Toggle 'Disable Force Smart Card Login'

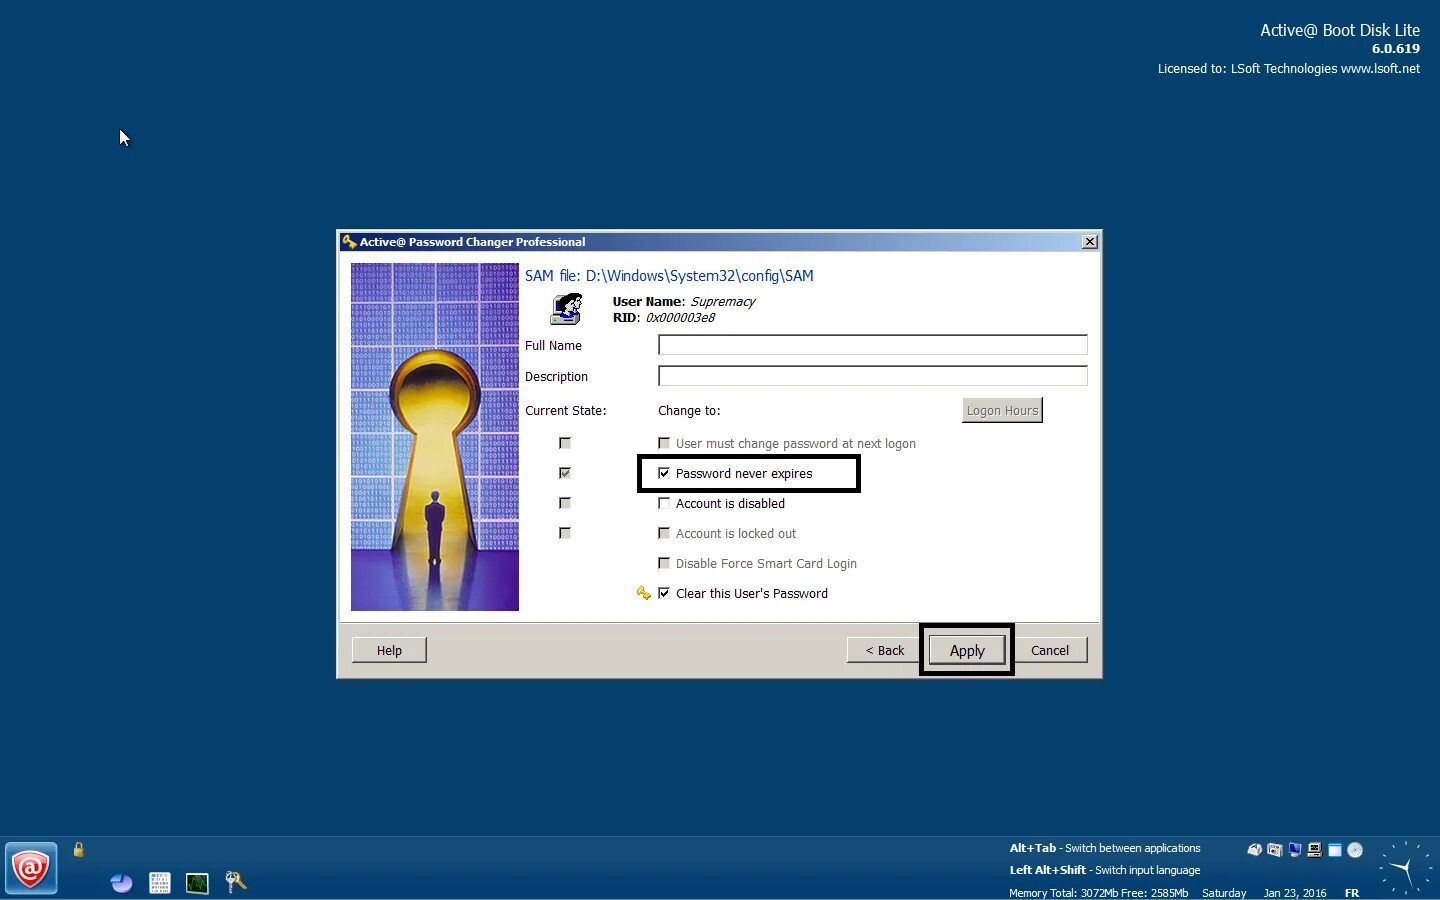[x=664, y=563]
